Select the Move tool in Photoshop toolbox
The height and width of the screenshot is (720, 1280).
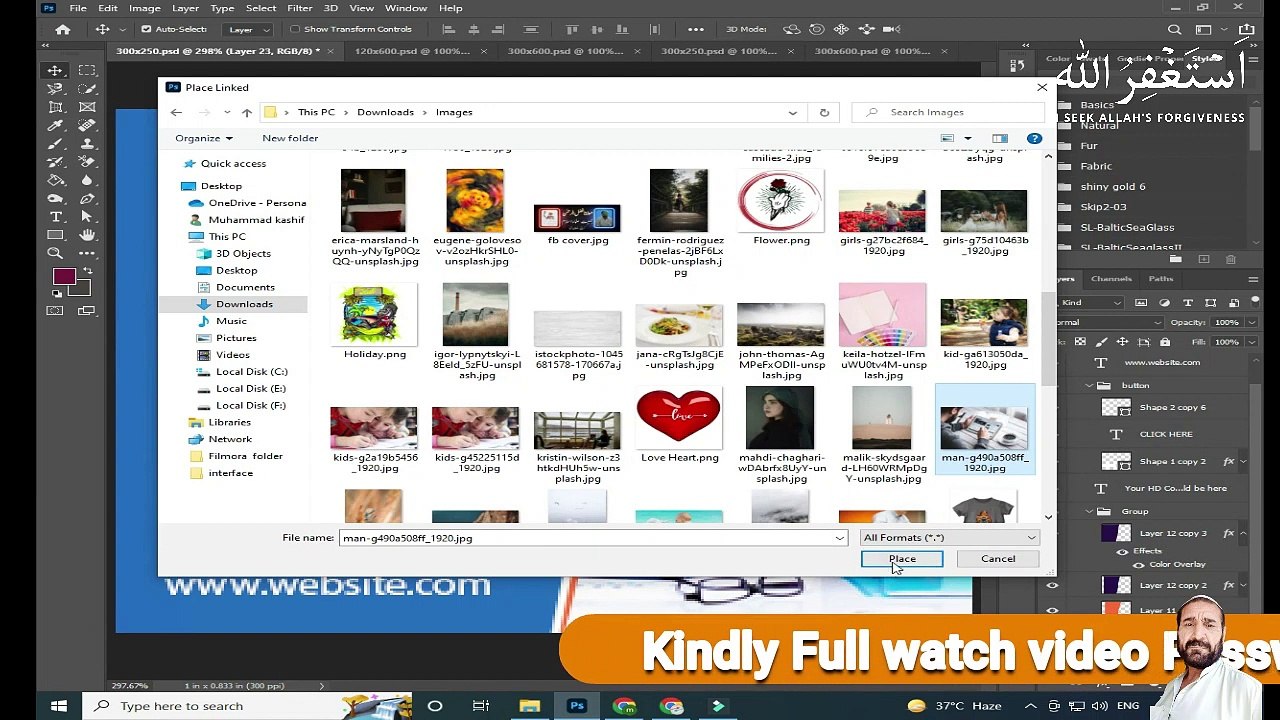55,70
